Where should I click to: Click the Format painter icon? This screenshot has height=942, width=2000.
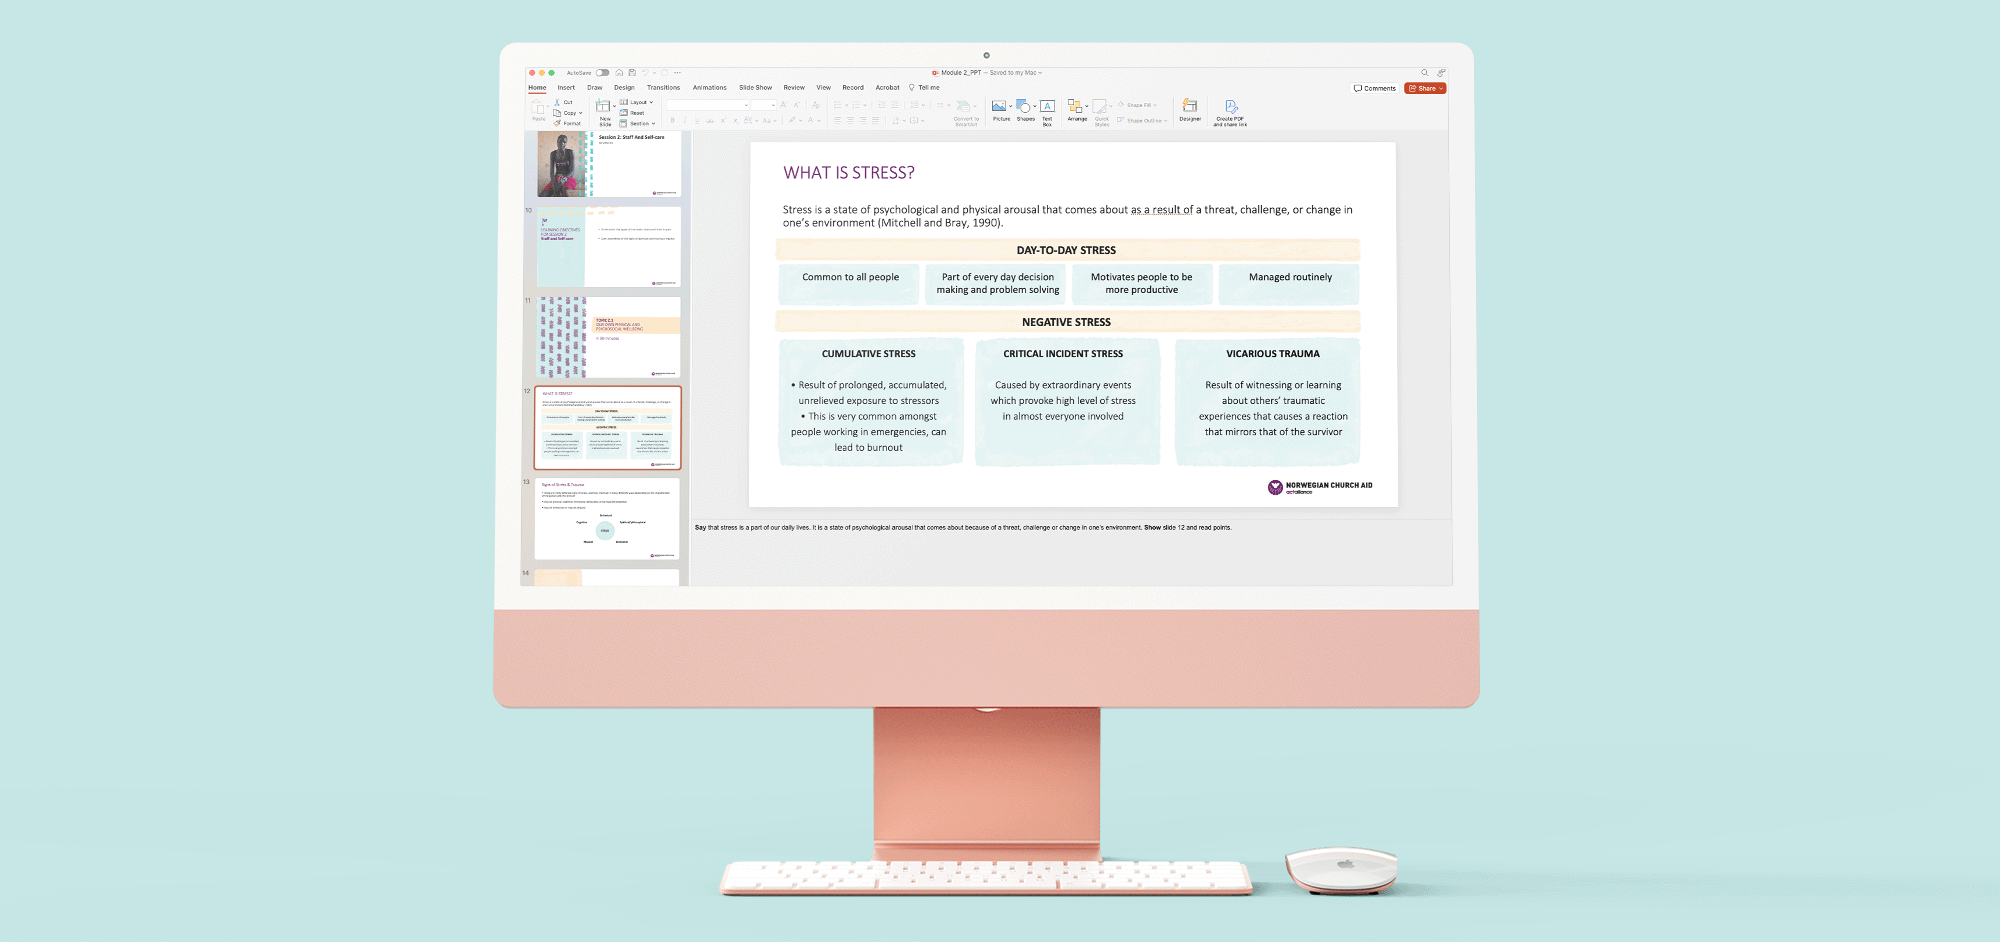click(x=557, y=123)
